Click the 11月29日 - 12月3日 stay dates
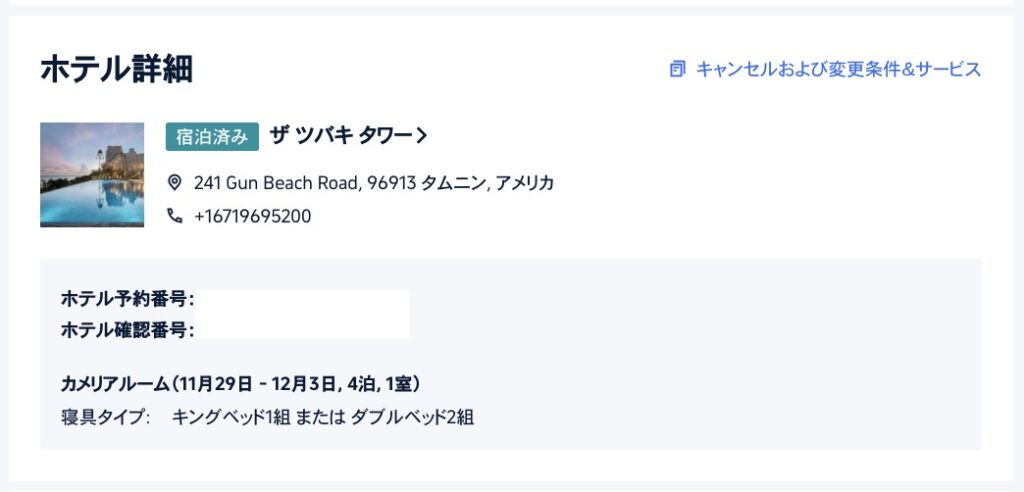 coord(258,384)
